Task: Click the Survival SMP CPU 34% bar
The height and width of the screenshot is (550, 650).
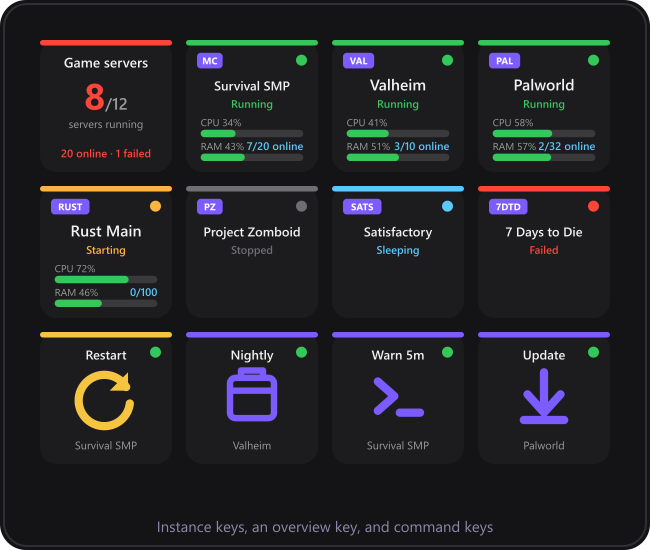Action: [x=252, y=133]
